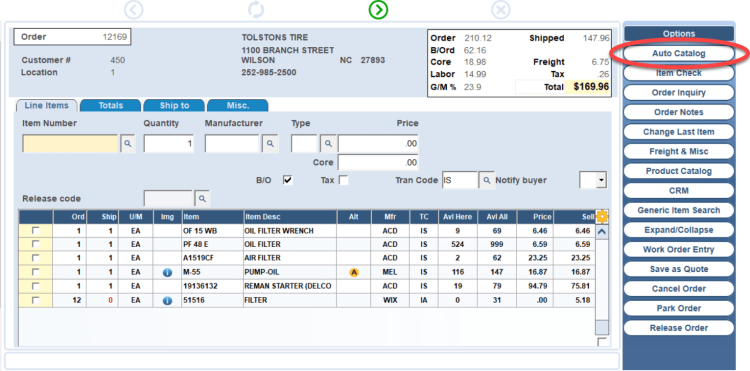Click the Item Desc column header
The image size is (750, 371).
click(290, 217)
